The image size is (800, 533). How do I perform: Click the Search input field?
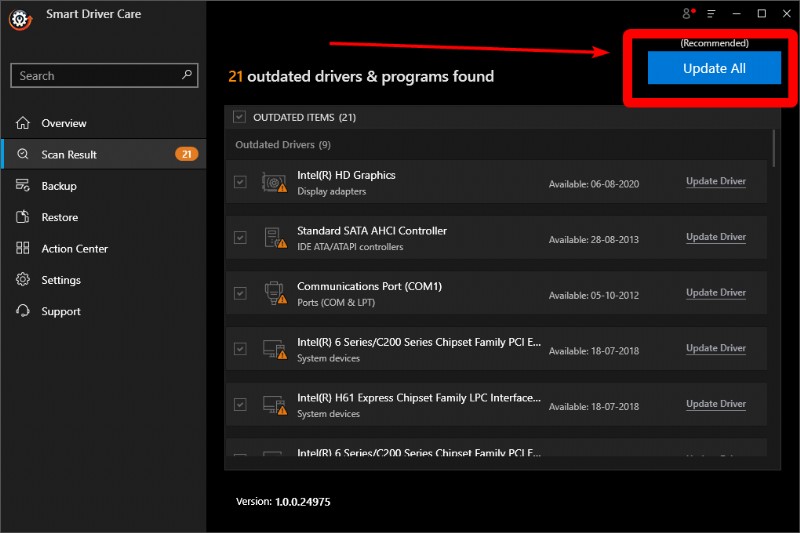104,75
